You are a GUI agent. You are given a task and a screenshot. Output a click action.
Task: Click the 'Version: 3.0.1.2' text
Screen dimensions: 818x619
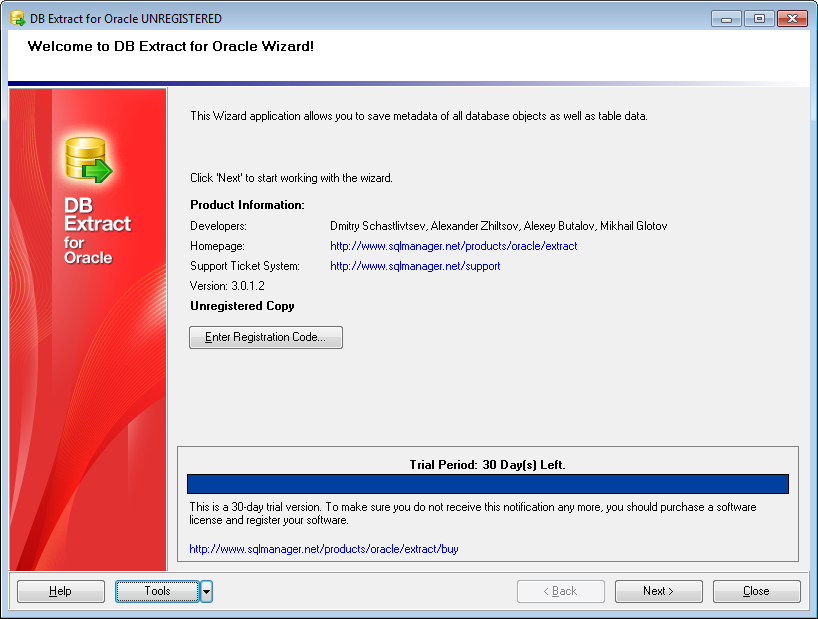click(x=227, y=286)
